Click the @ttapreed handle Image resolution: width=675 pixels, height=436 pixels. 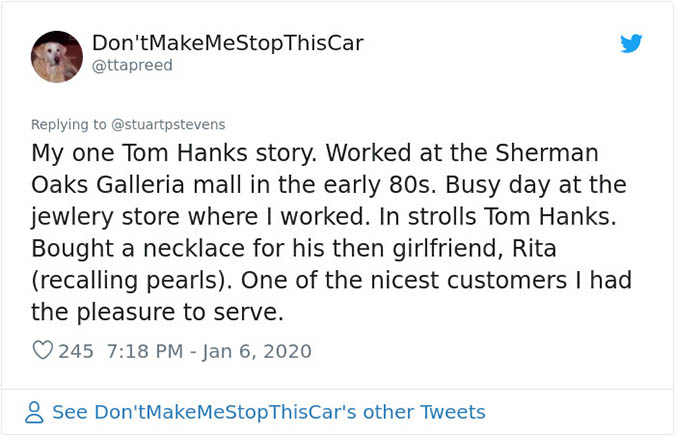[132, 65]
